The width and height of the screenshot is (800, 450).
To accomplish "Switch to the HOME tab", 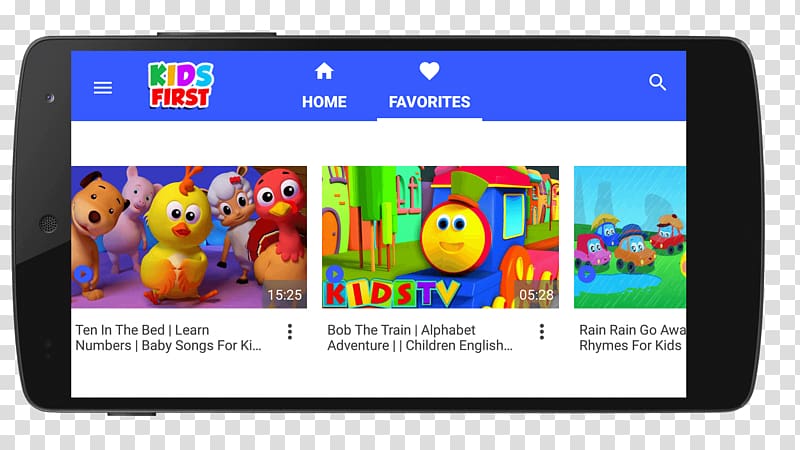I will [x=324, y=102].
